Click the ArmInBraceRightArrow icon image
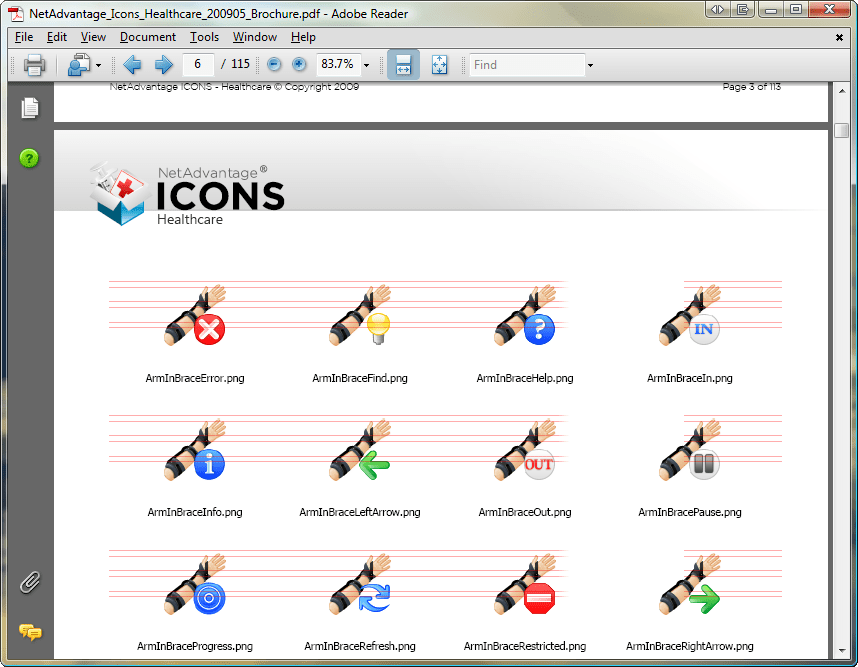 click(689, 584)
